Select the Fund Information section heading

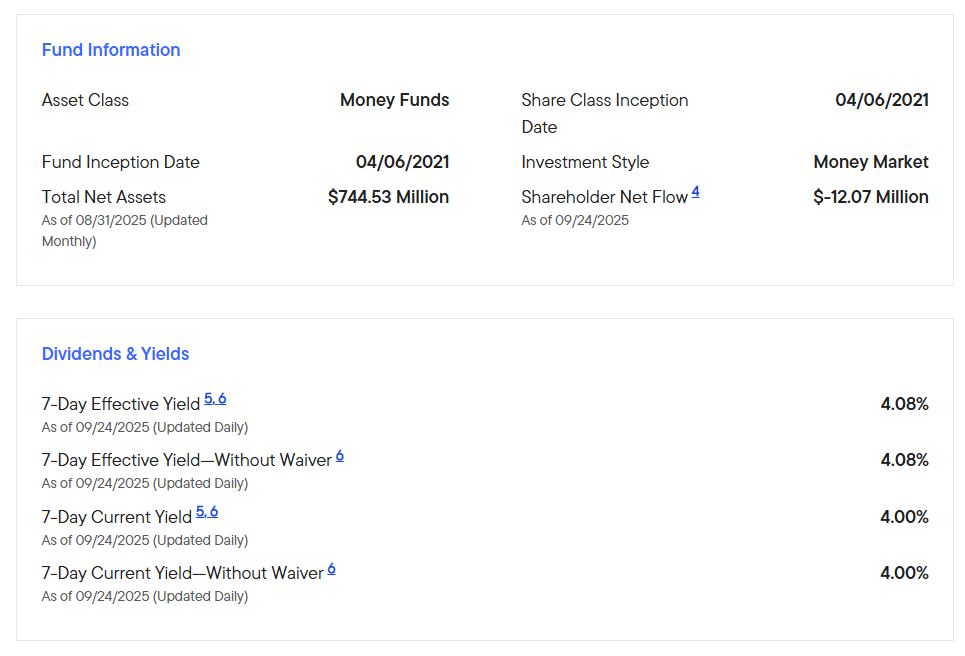(x=111, y=50)
